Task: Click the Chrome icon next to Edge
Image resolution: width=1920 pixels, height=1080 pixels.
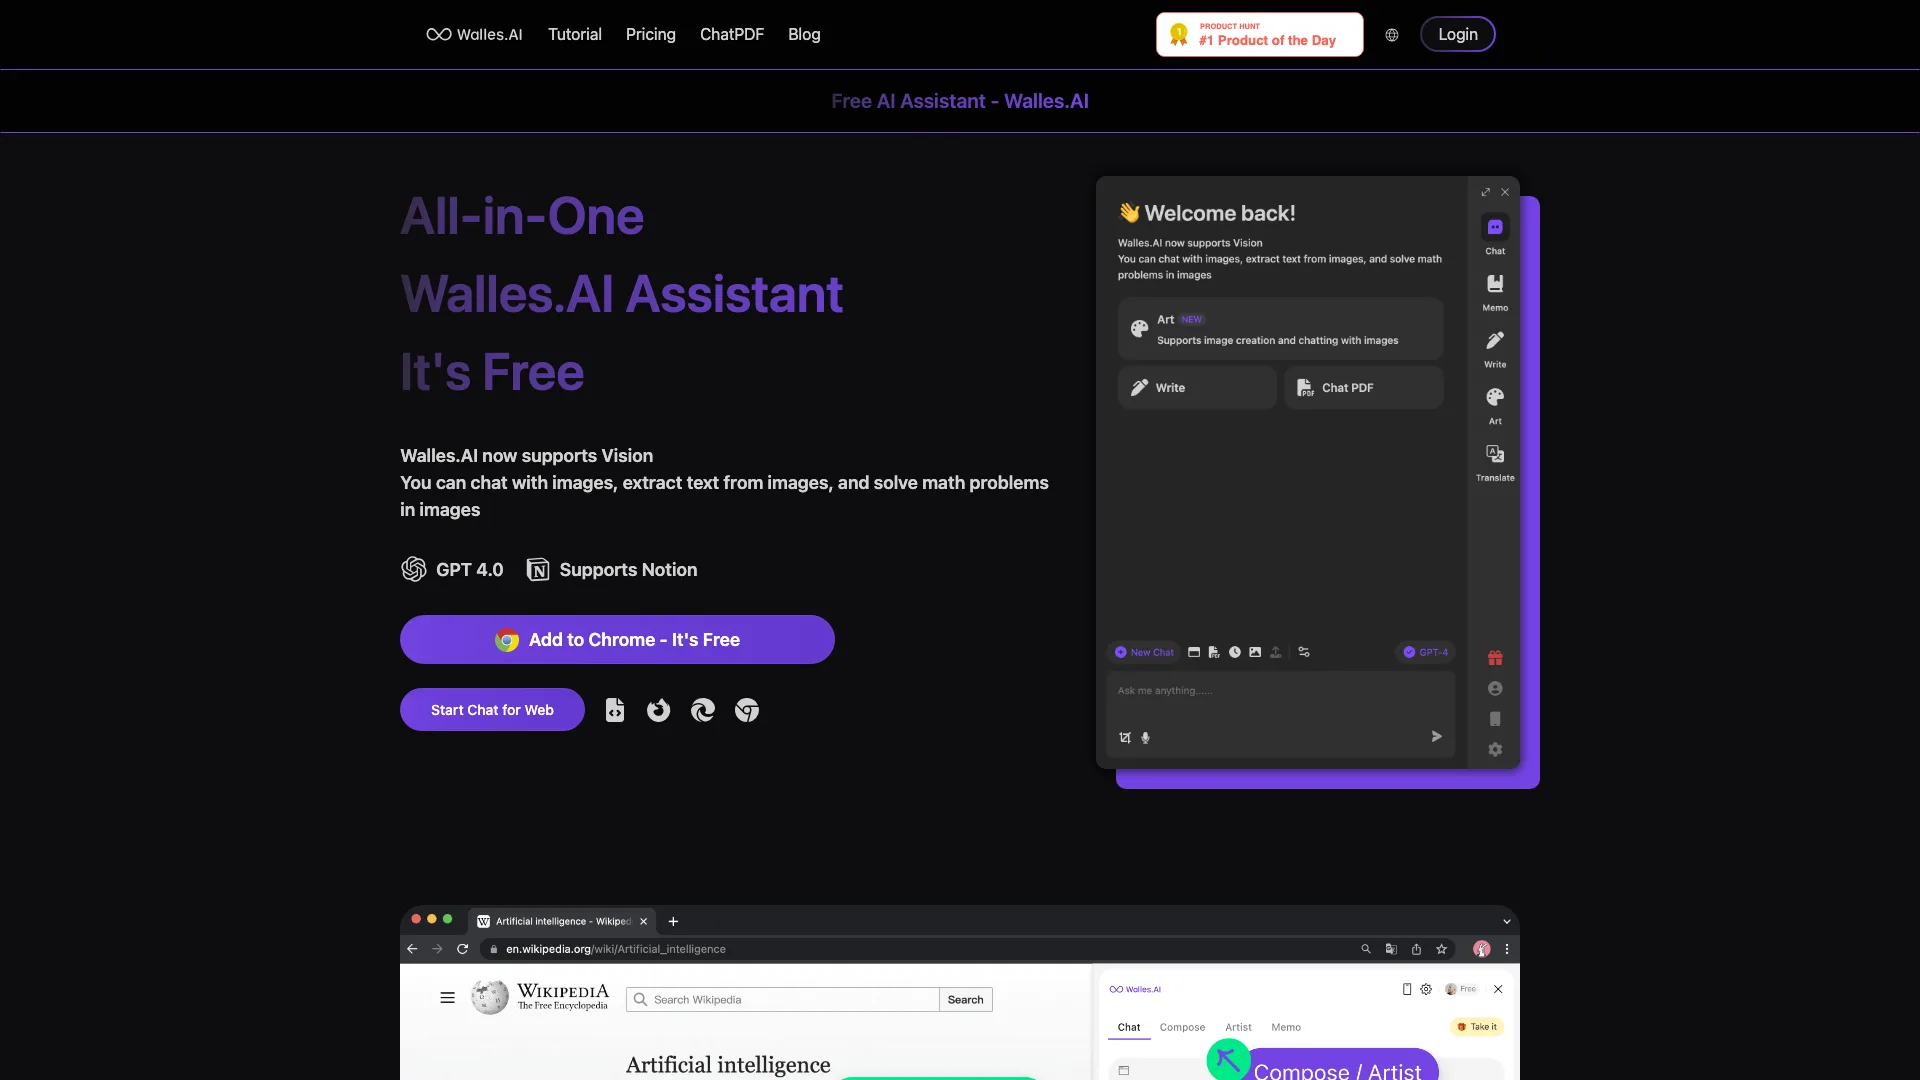Action: click(x=747, y=710)
